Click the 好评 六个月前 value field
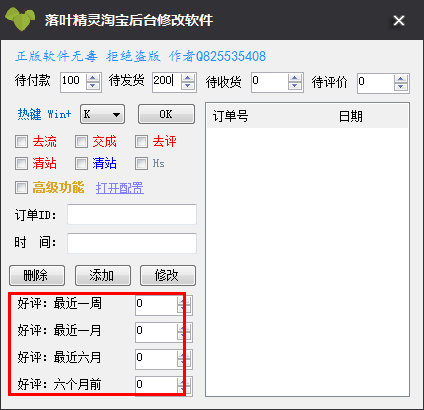 click(x=156, y=386)
